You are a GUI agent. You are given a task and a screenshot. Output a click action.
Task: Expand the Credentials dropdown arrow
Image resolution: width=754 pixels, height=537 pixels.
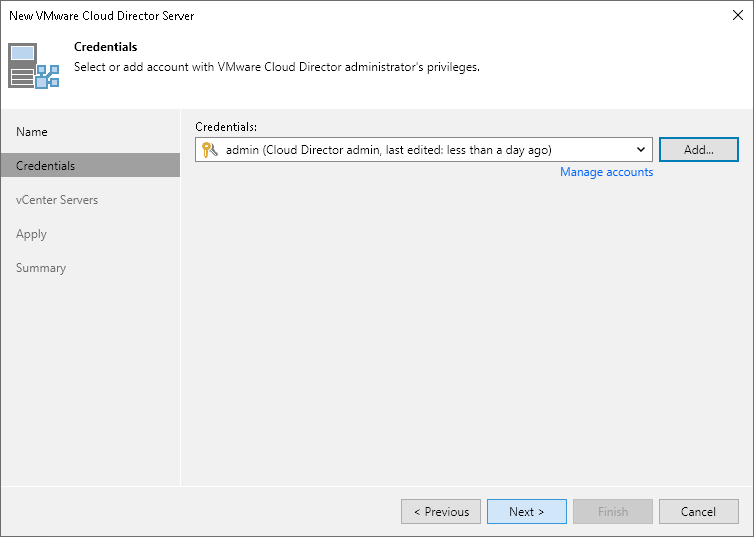coord(641,150)
